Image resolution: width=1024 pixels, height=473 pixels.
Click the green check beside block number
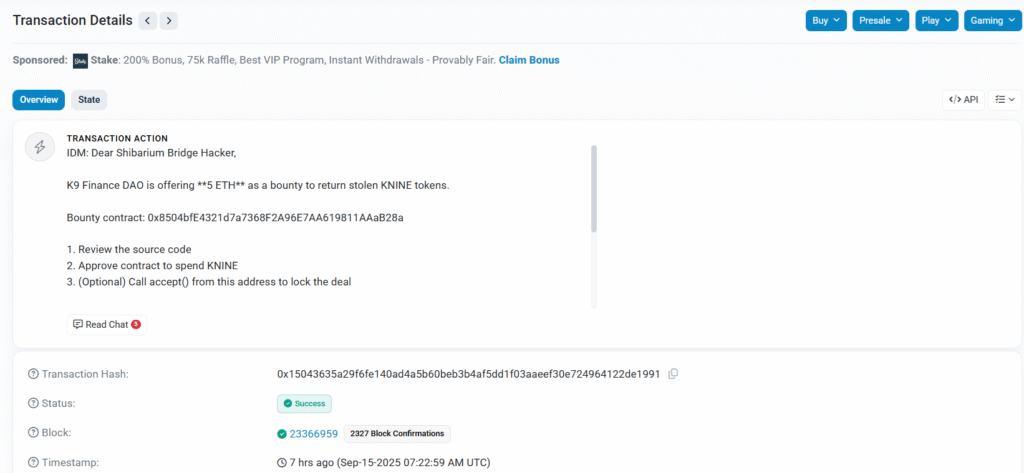click(281, 434)
